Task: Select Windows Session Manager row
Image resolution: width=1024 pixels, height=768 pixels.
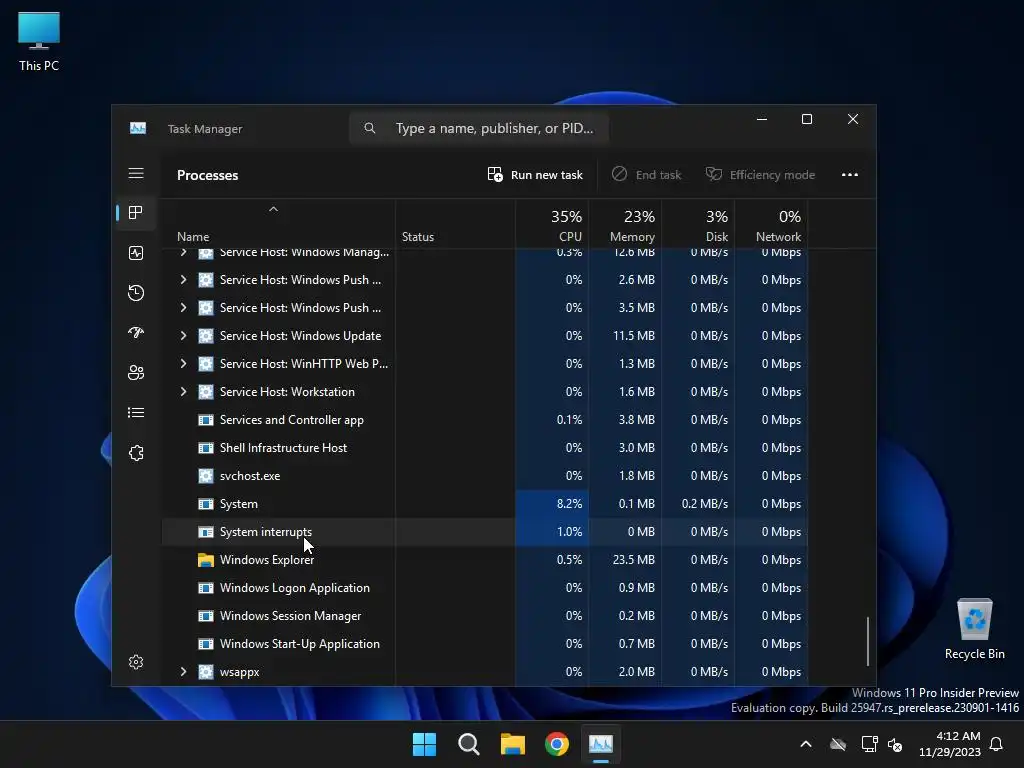Action: [x=485, y=616]
